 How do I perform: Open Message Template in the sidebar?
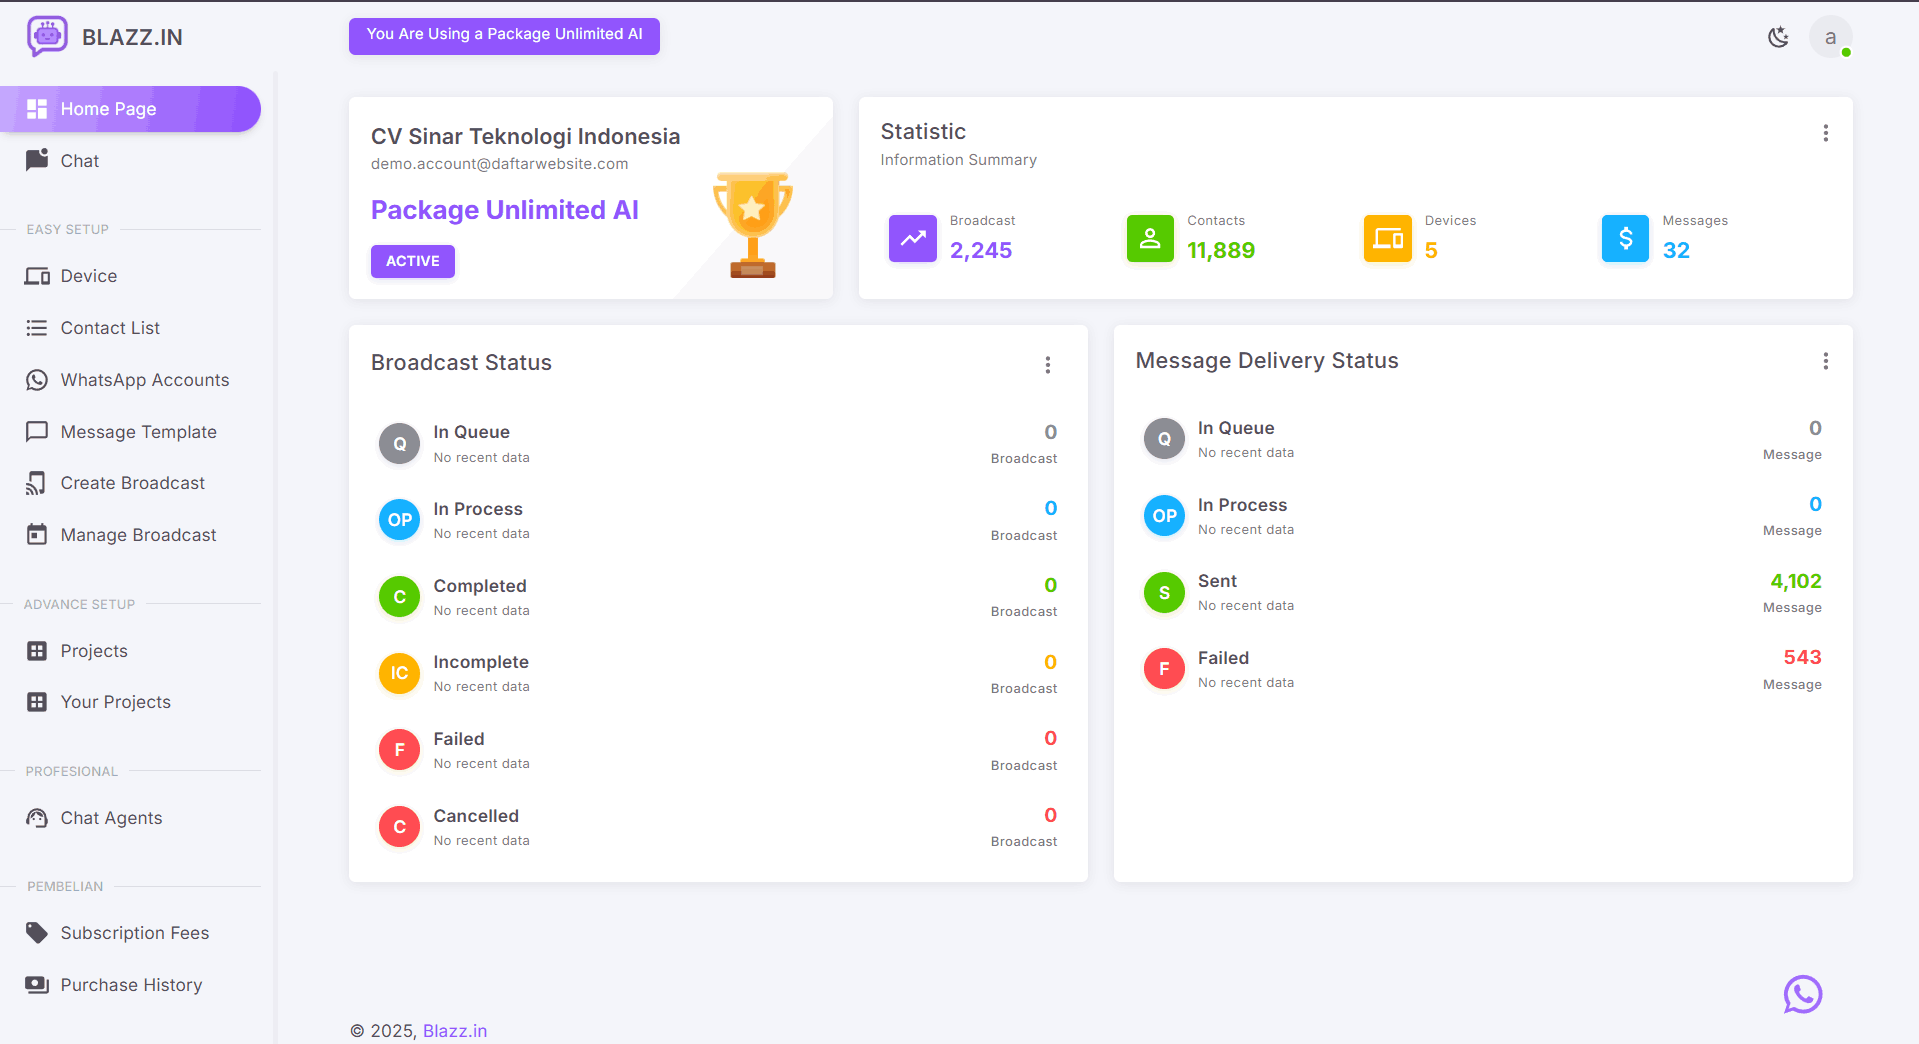[130, 432]
